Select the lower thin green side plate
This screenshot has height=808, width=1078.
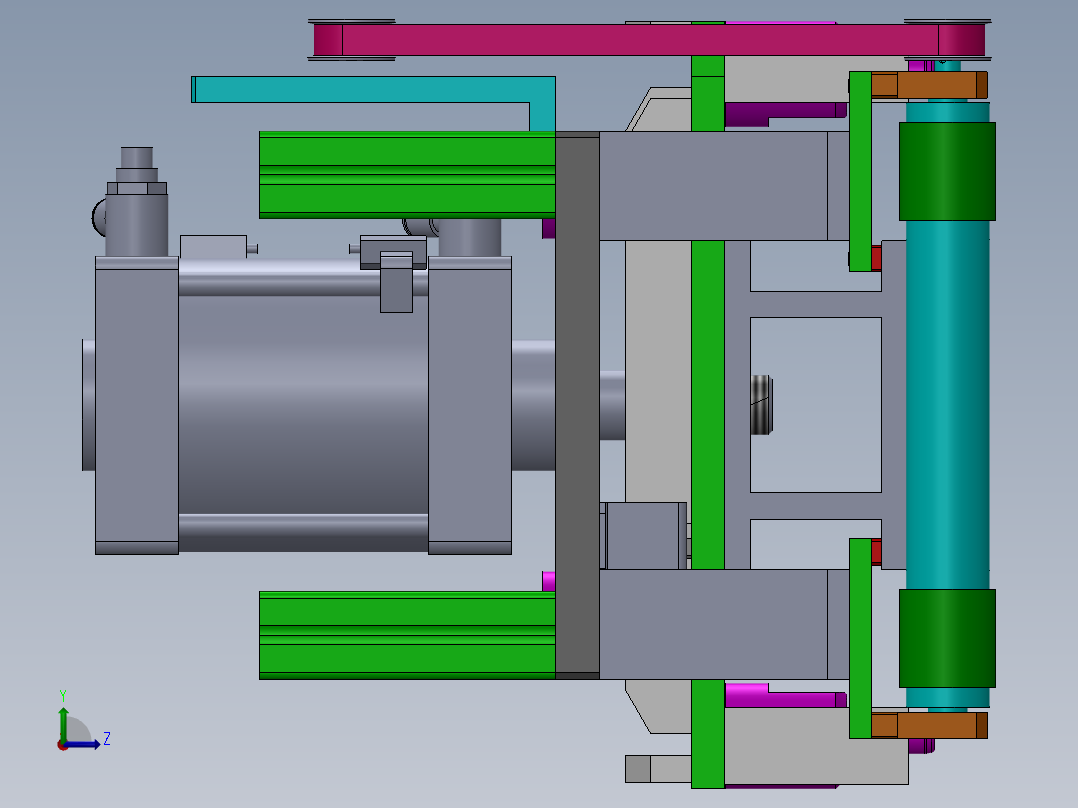860,638
